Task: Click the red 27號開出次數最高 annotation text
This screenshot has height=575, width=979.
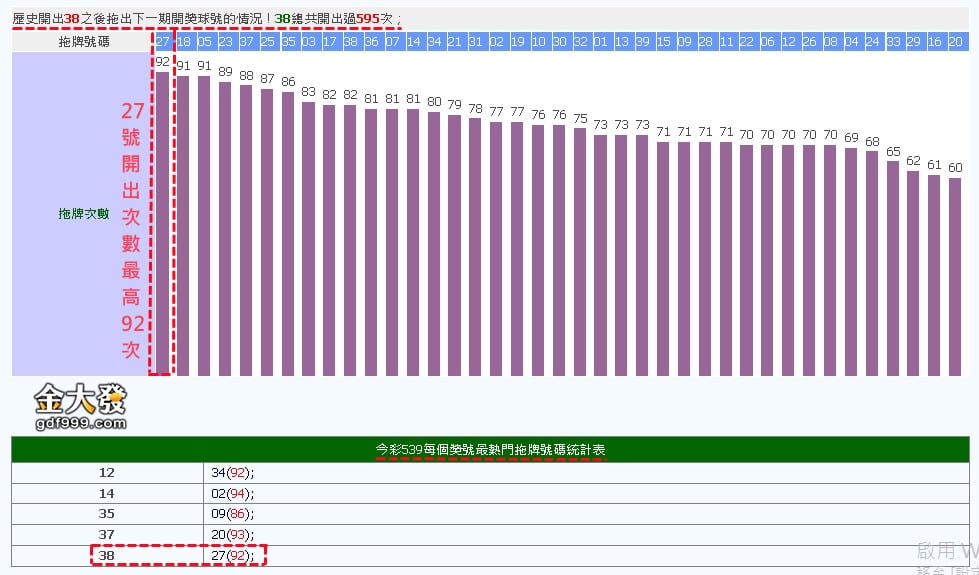Action: (x=132, y=230)
